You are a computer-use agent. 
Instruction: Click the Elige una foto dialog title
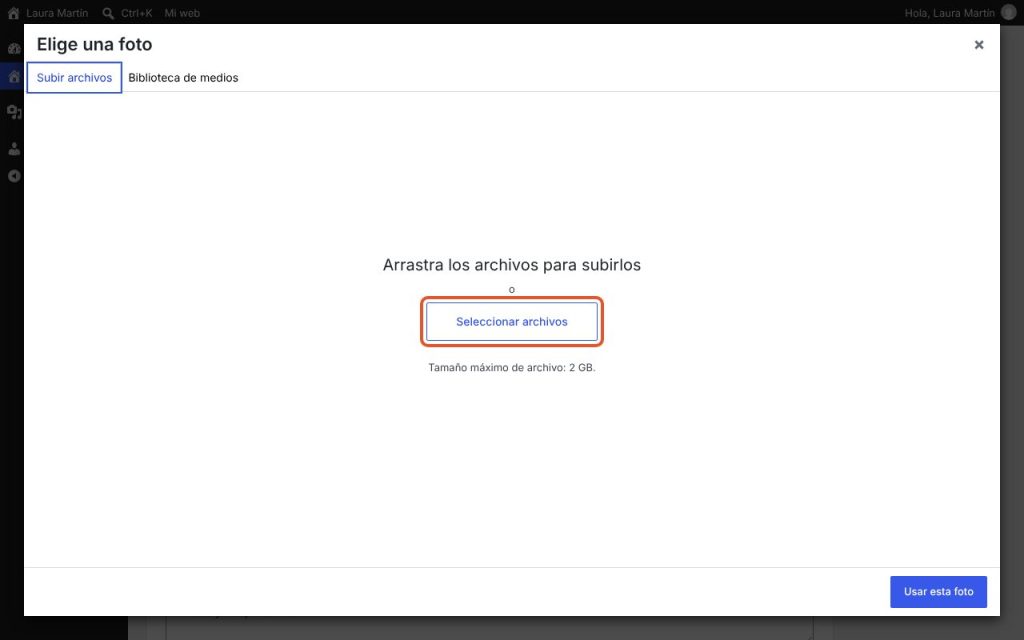coord(95,44)
